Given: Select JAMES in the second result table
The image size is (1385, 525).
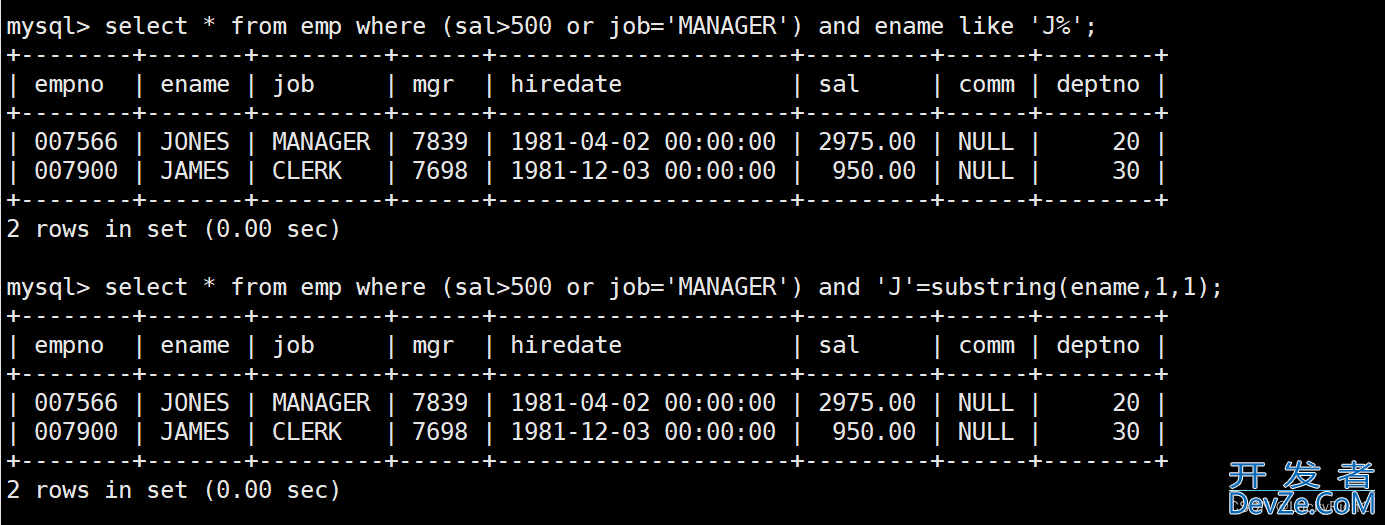Looking at the screenshot, I should pyautogui.click(x=195, y=432).
